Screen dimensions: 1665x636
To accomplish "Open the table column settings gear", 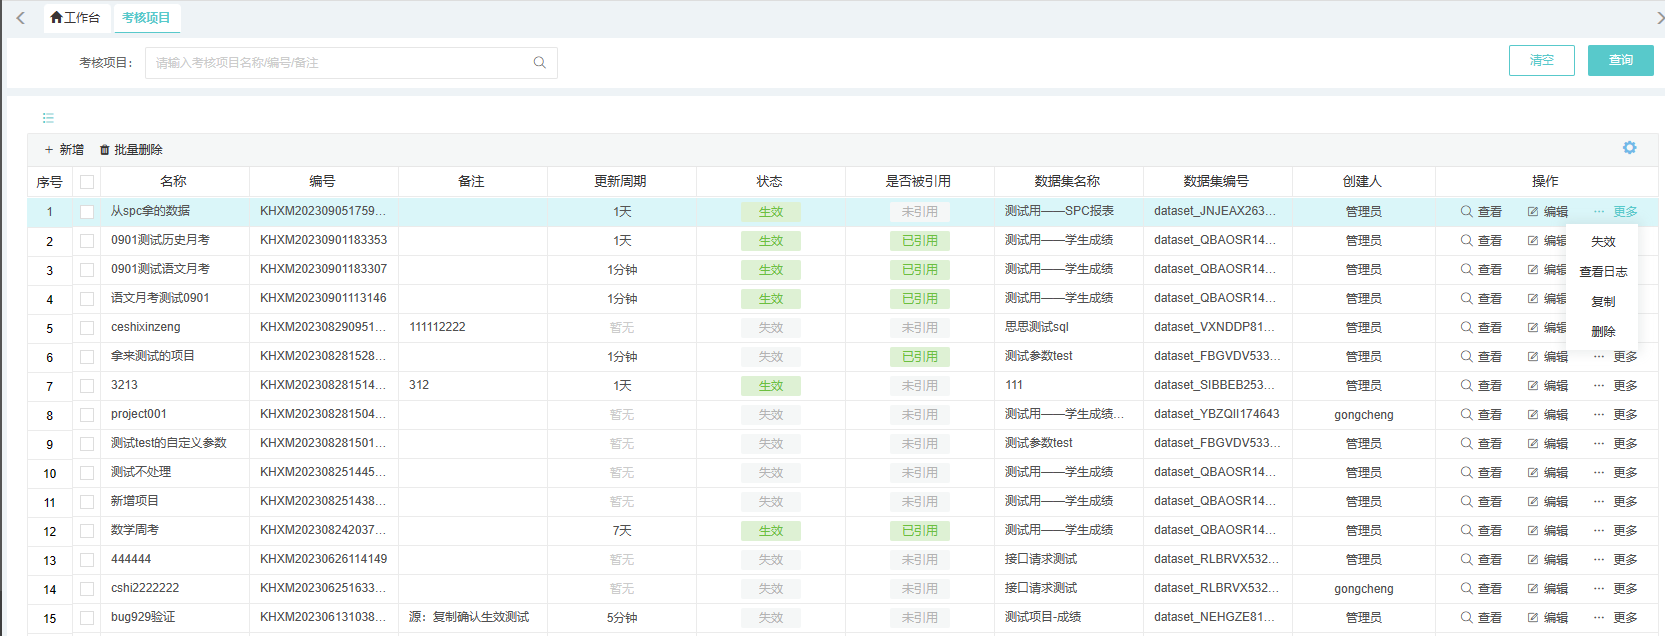I will coord(1630,148).
